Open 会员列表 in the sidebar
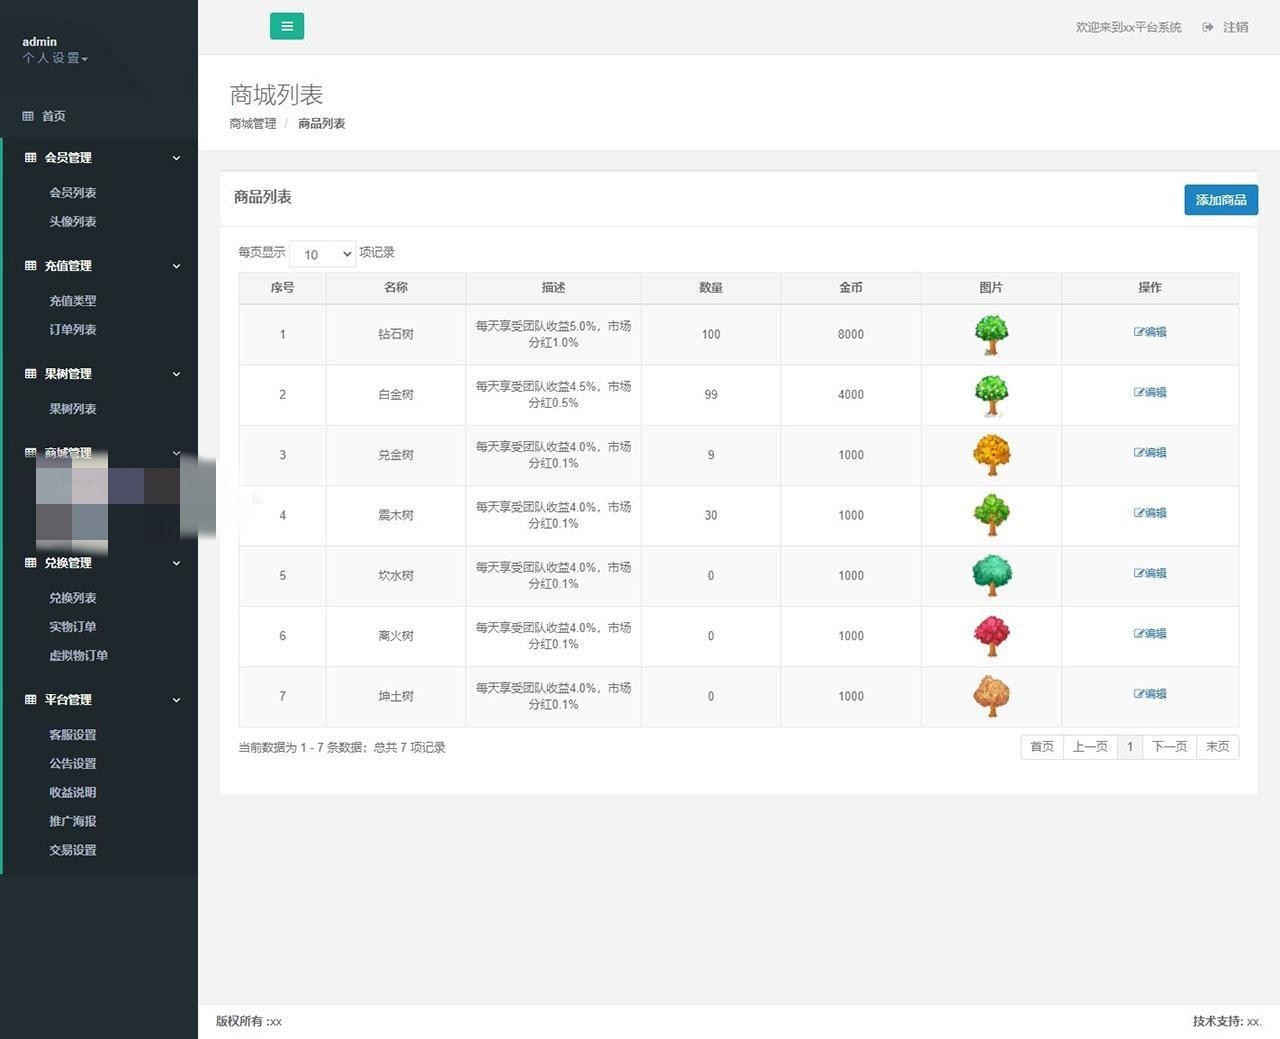 [73, 193]
